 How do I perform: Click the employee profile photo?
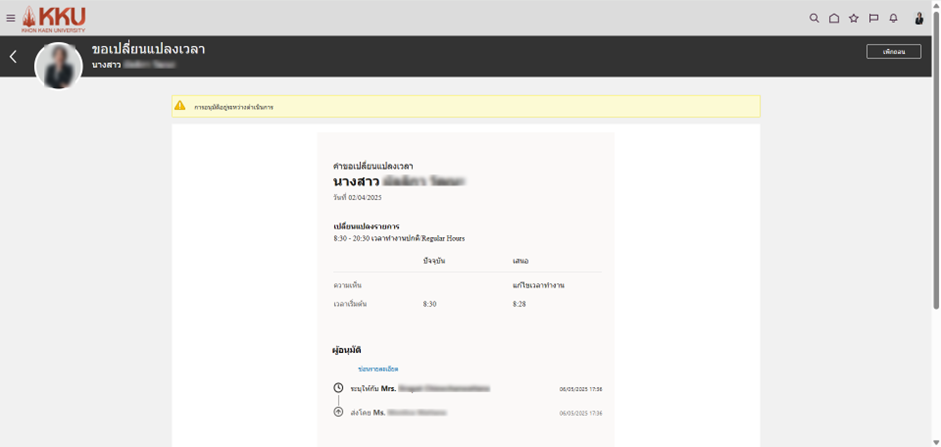(58, 66)
